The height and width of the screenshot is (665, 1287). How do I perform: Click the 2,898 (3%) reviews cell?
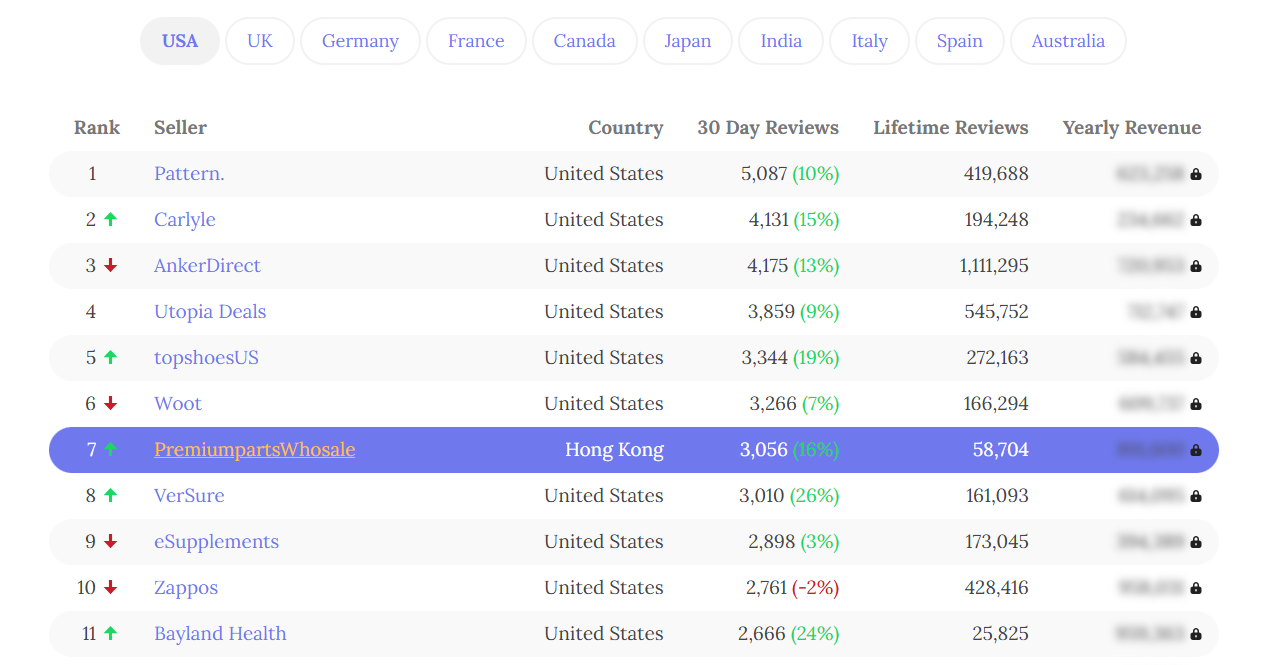(x=794, y=542)
